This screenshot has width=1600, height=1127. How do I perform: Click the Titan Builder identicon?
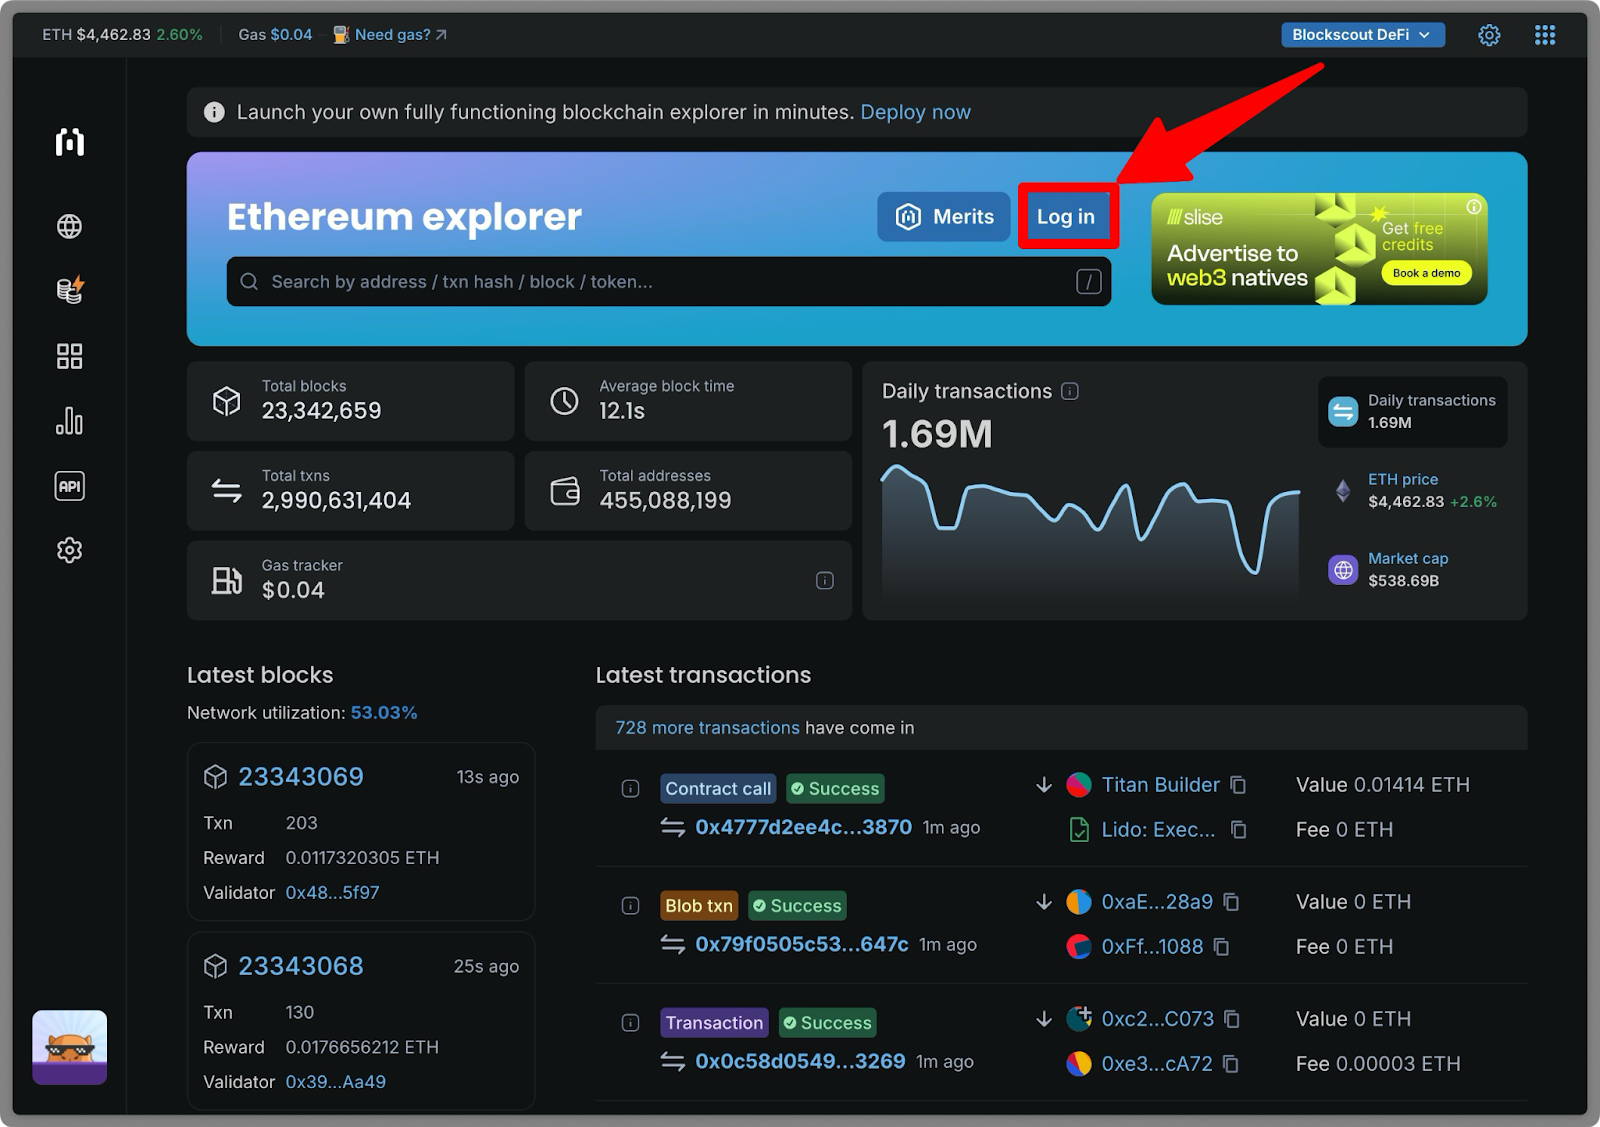pyautogui.click(x=1079, y=785)
